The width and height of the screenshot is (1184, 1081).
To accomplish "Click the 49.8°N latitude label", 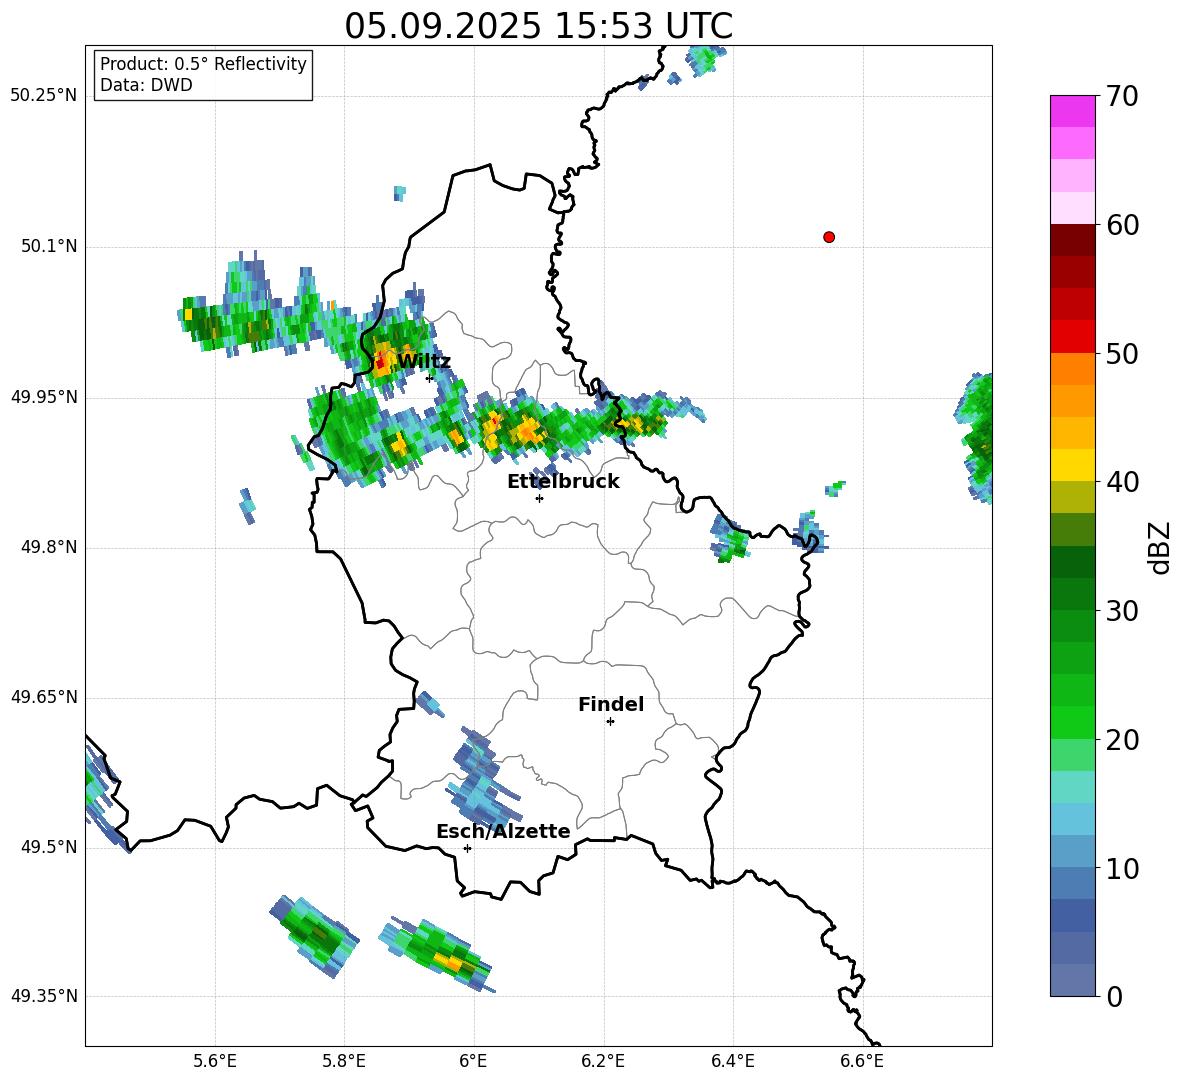I will tap(49, 547).
